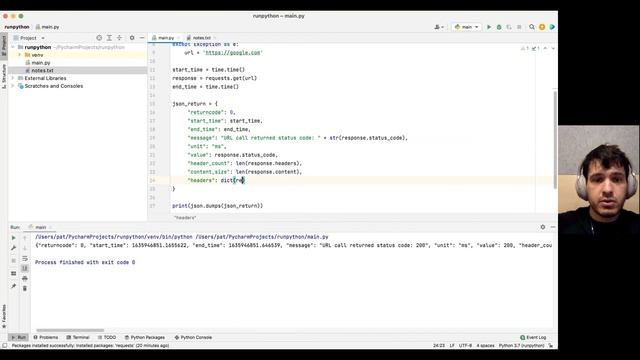The width and height of the screenshot is (640, 360).
Task: Rerun main in the Run panel
Action: (x=13, y=238)
